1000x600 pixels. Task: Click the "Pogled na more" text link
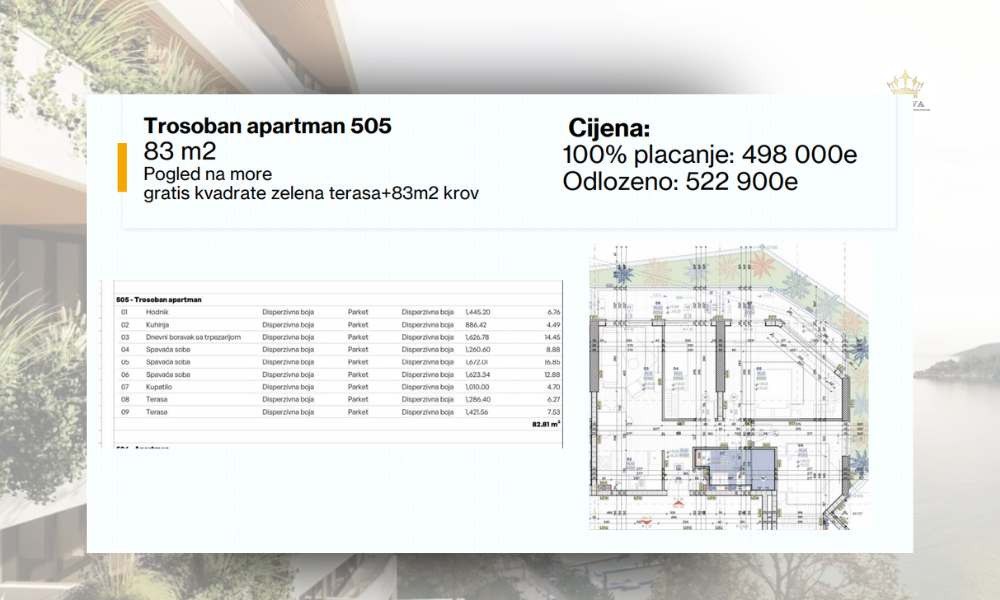[x=208, y=173]
